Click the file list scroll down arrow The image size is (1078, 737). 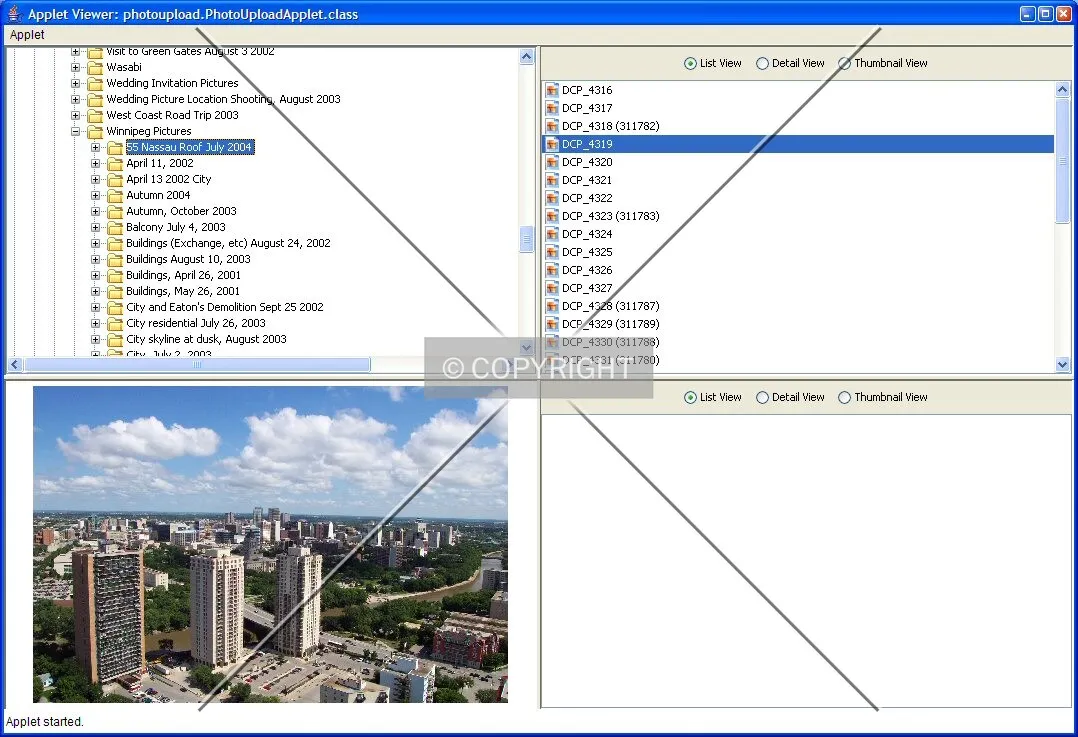(1063, 364)
